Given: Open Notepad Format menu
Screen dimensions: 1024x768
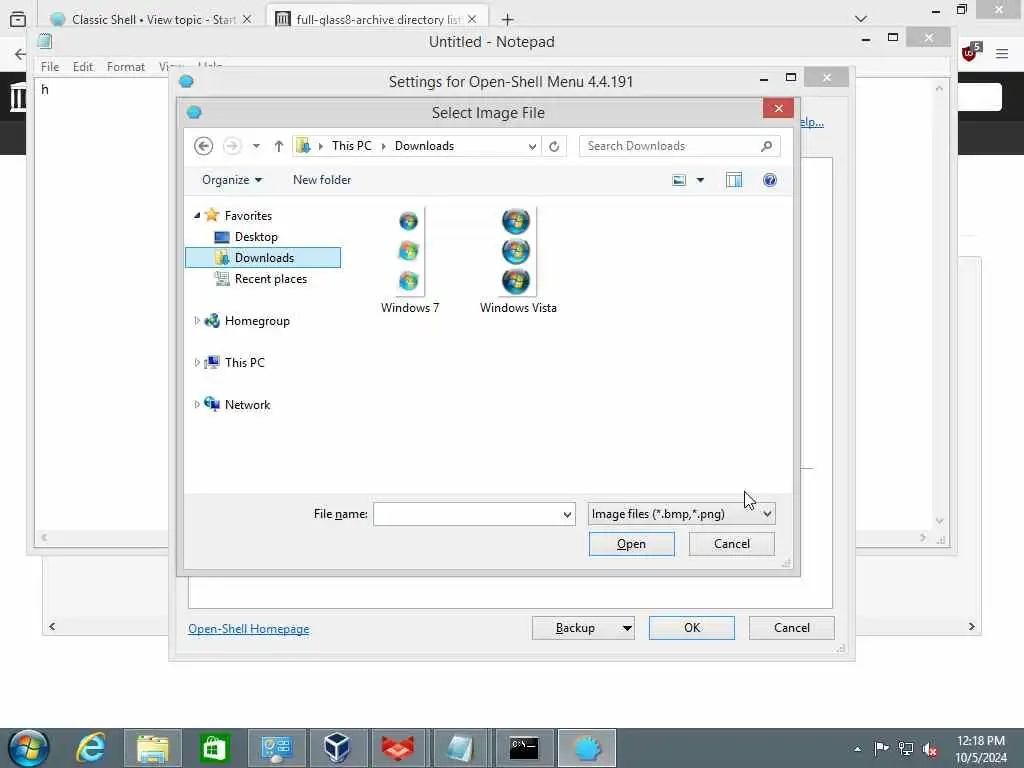Looking at the screenshot, I should tap(125, 67).
